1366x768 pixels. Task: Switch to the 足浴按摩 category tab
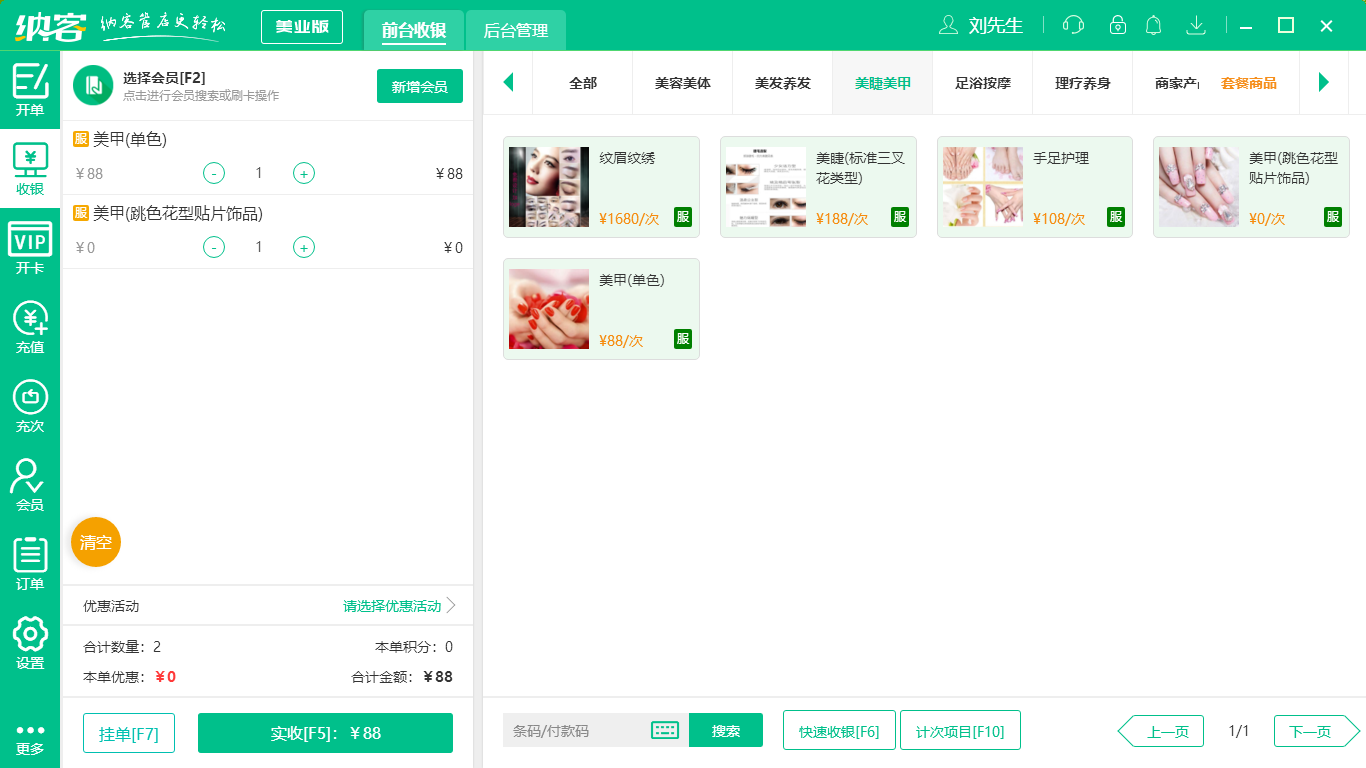(x=982, y=83)
